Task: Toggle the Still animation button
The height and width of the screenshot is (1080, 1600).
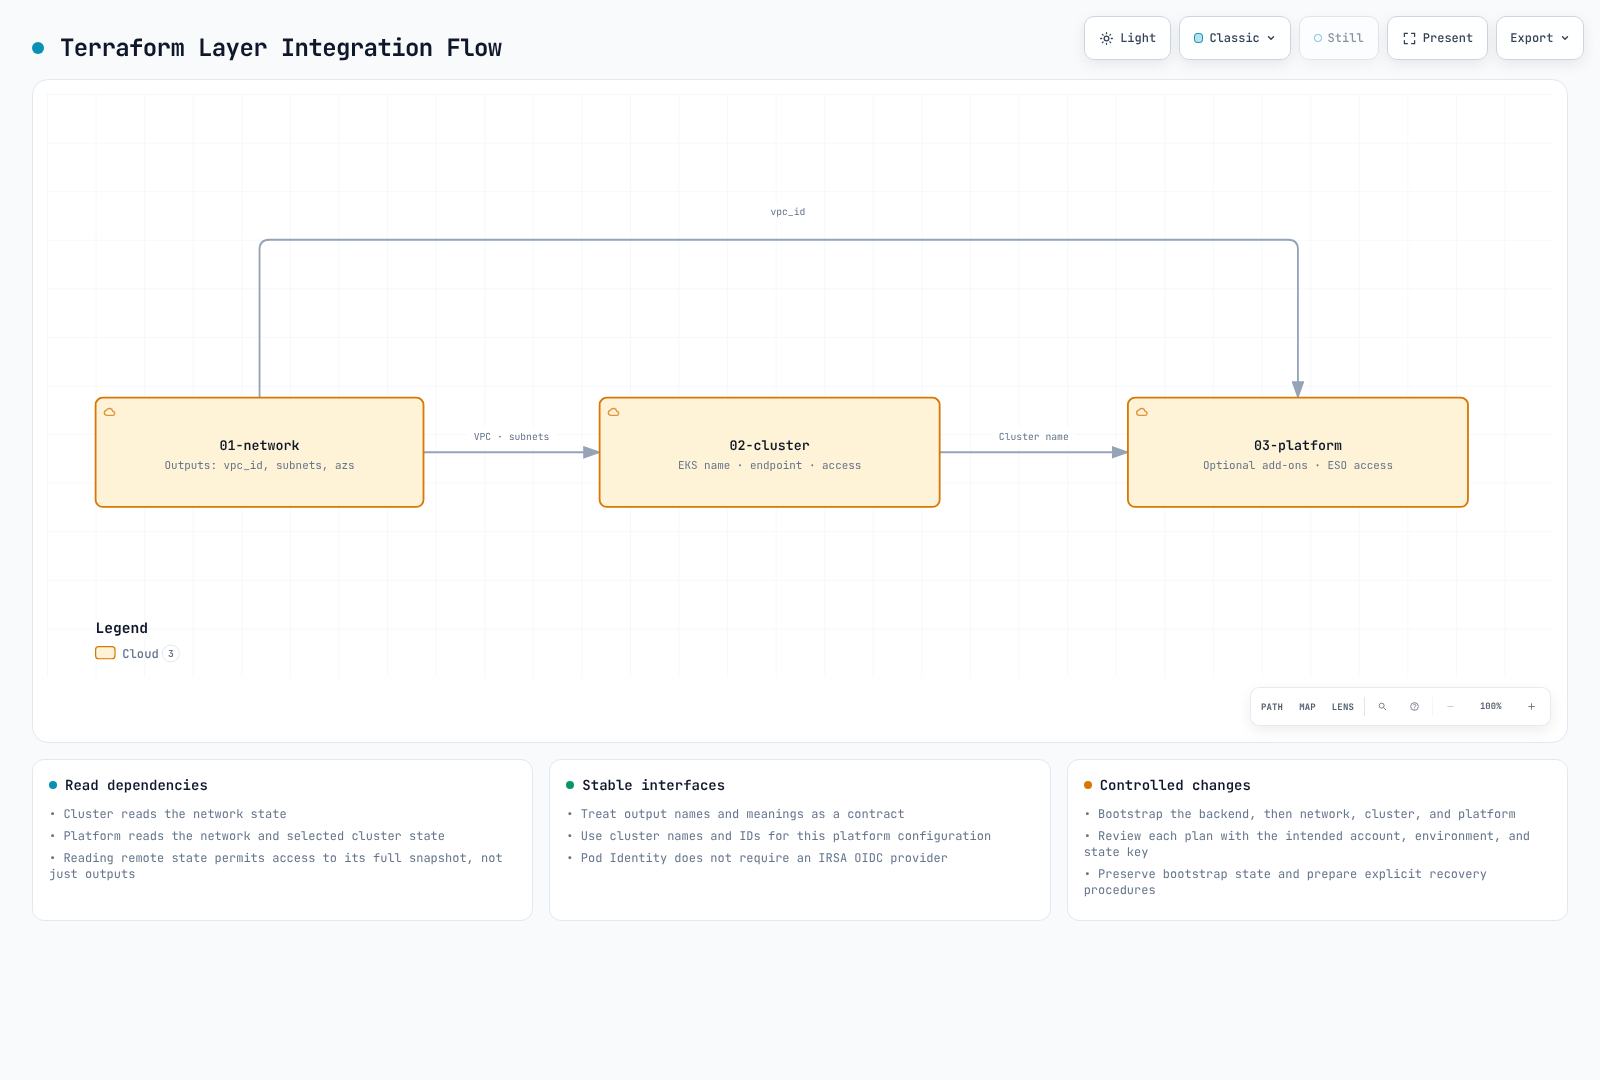Action: (1339, 38)
